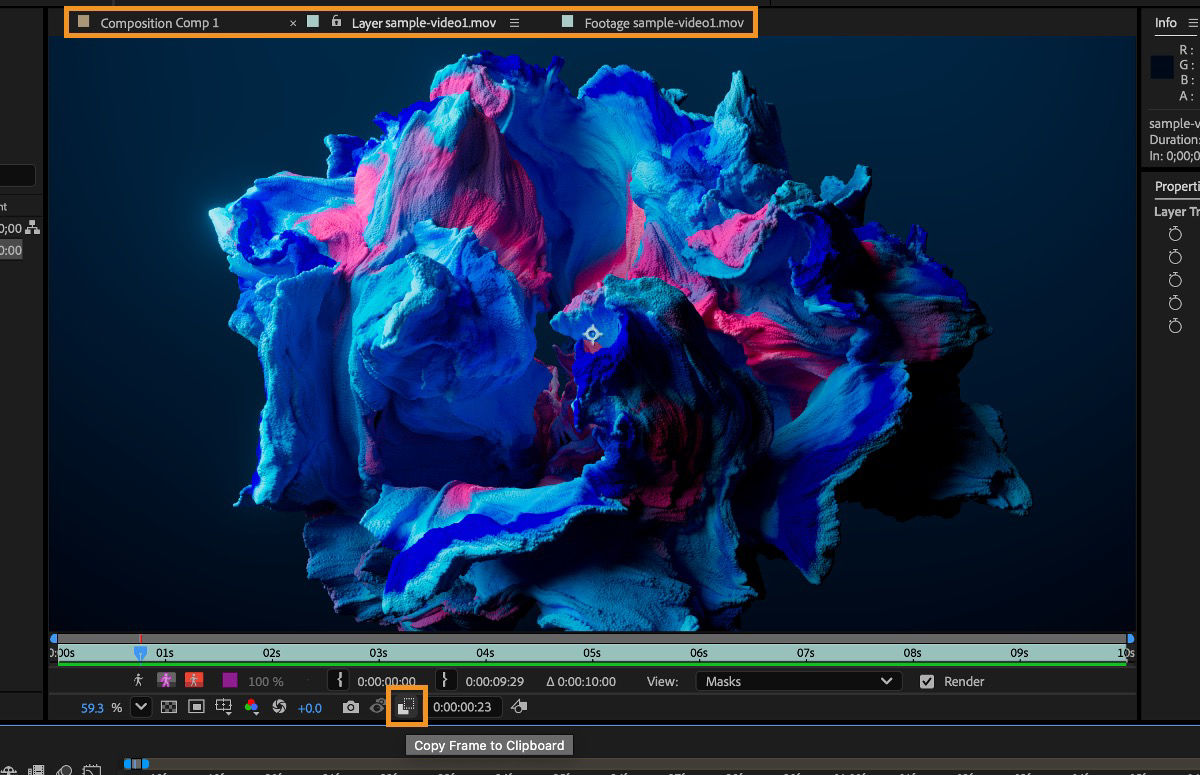Set In point with the left bracket button
This screenshot has height=775, width=1200.
pyautogui.click(x=339, y=681)
